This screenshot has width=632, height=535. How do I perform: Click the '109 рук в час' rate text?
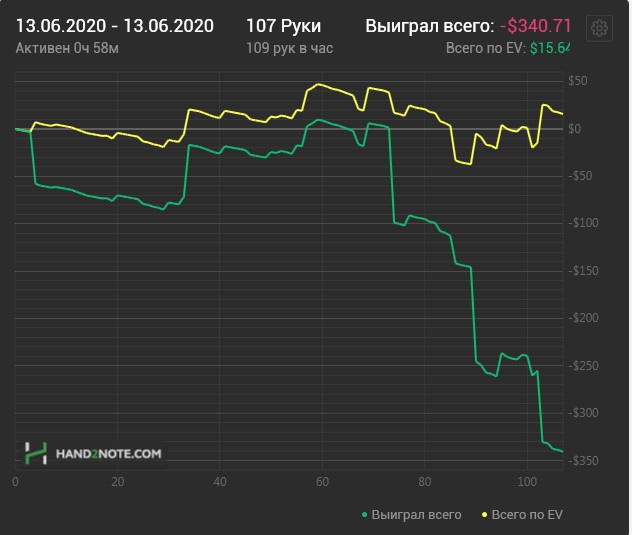tap(289, 48)
